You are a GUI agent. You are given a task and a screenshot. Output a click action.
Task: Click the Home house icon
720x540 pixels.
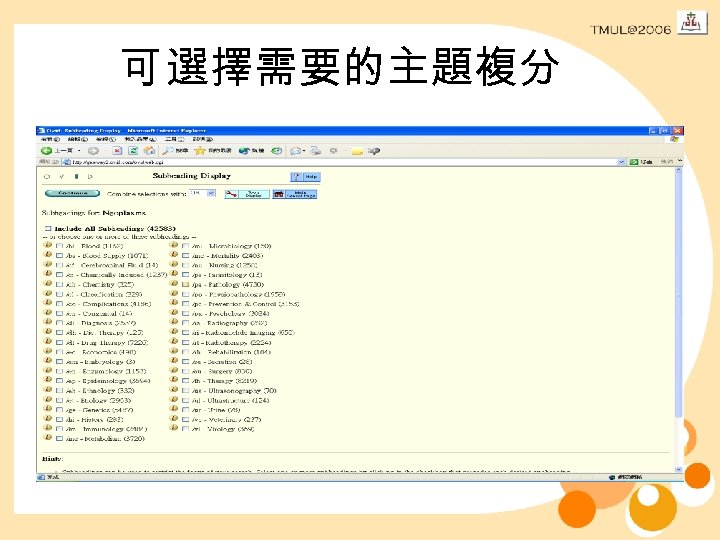149,151
